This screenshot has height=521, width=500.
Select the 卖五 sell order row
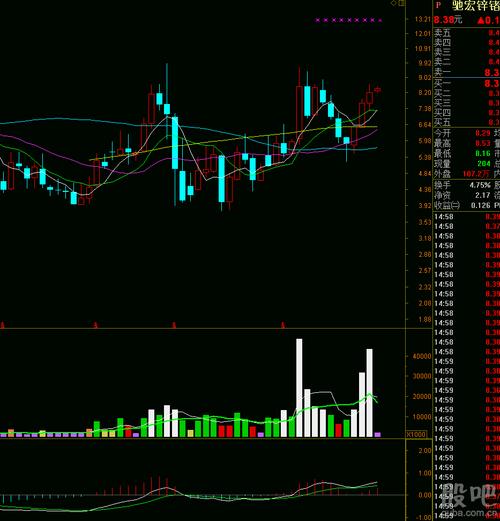pos(467,33)
